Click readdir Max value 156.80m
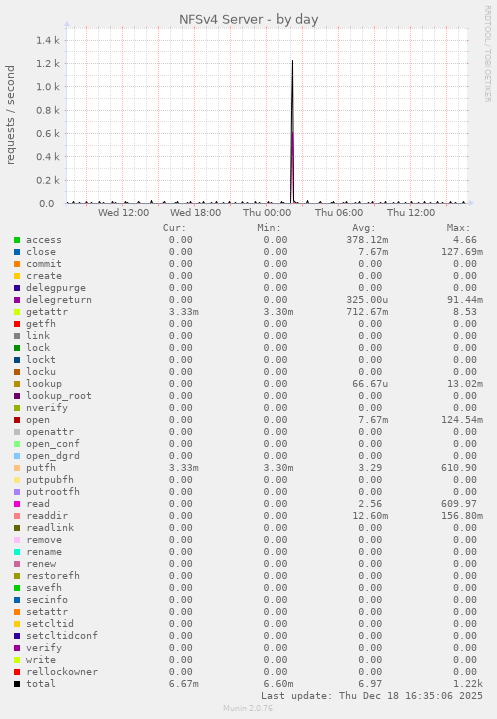 click(x=462, y=516)
